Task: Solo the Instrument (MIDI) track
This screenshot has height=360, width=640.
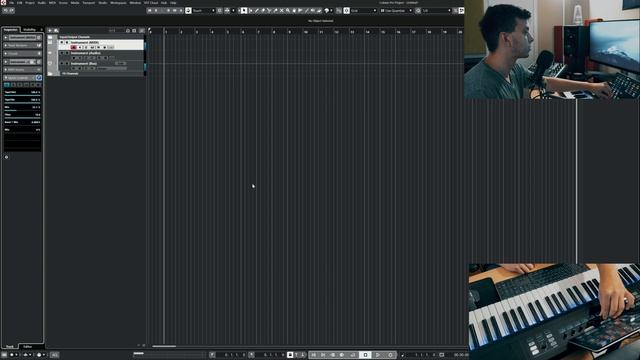Action: [67, 42]
